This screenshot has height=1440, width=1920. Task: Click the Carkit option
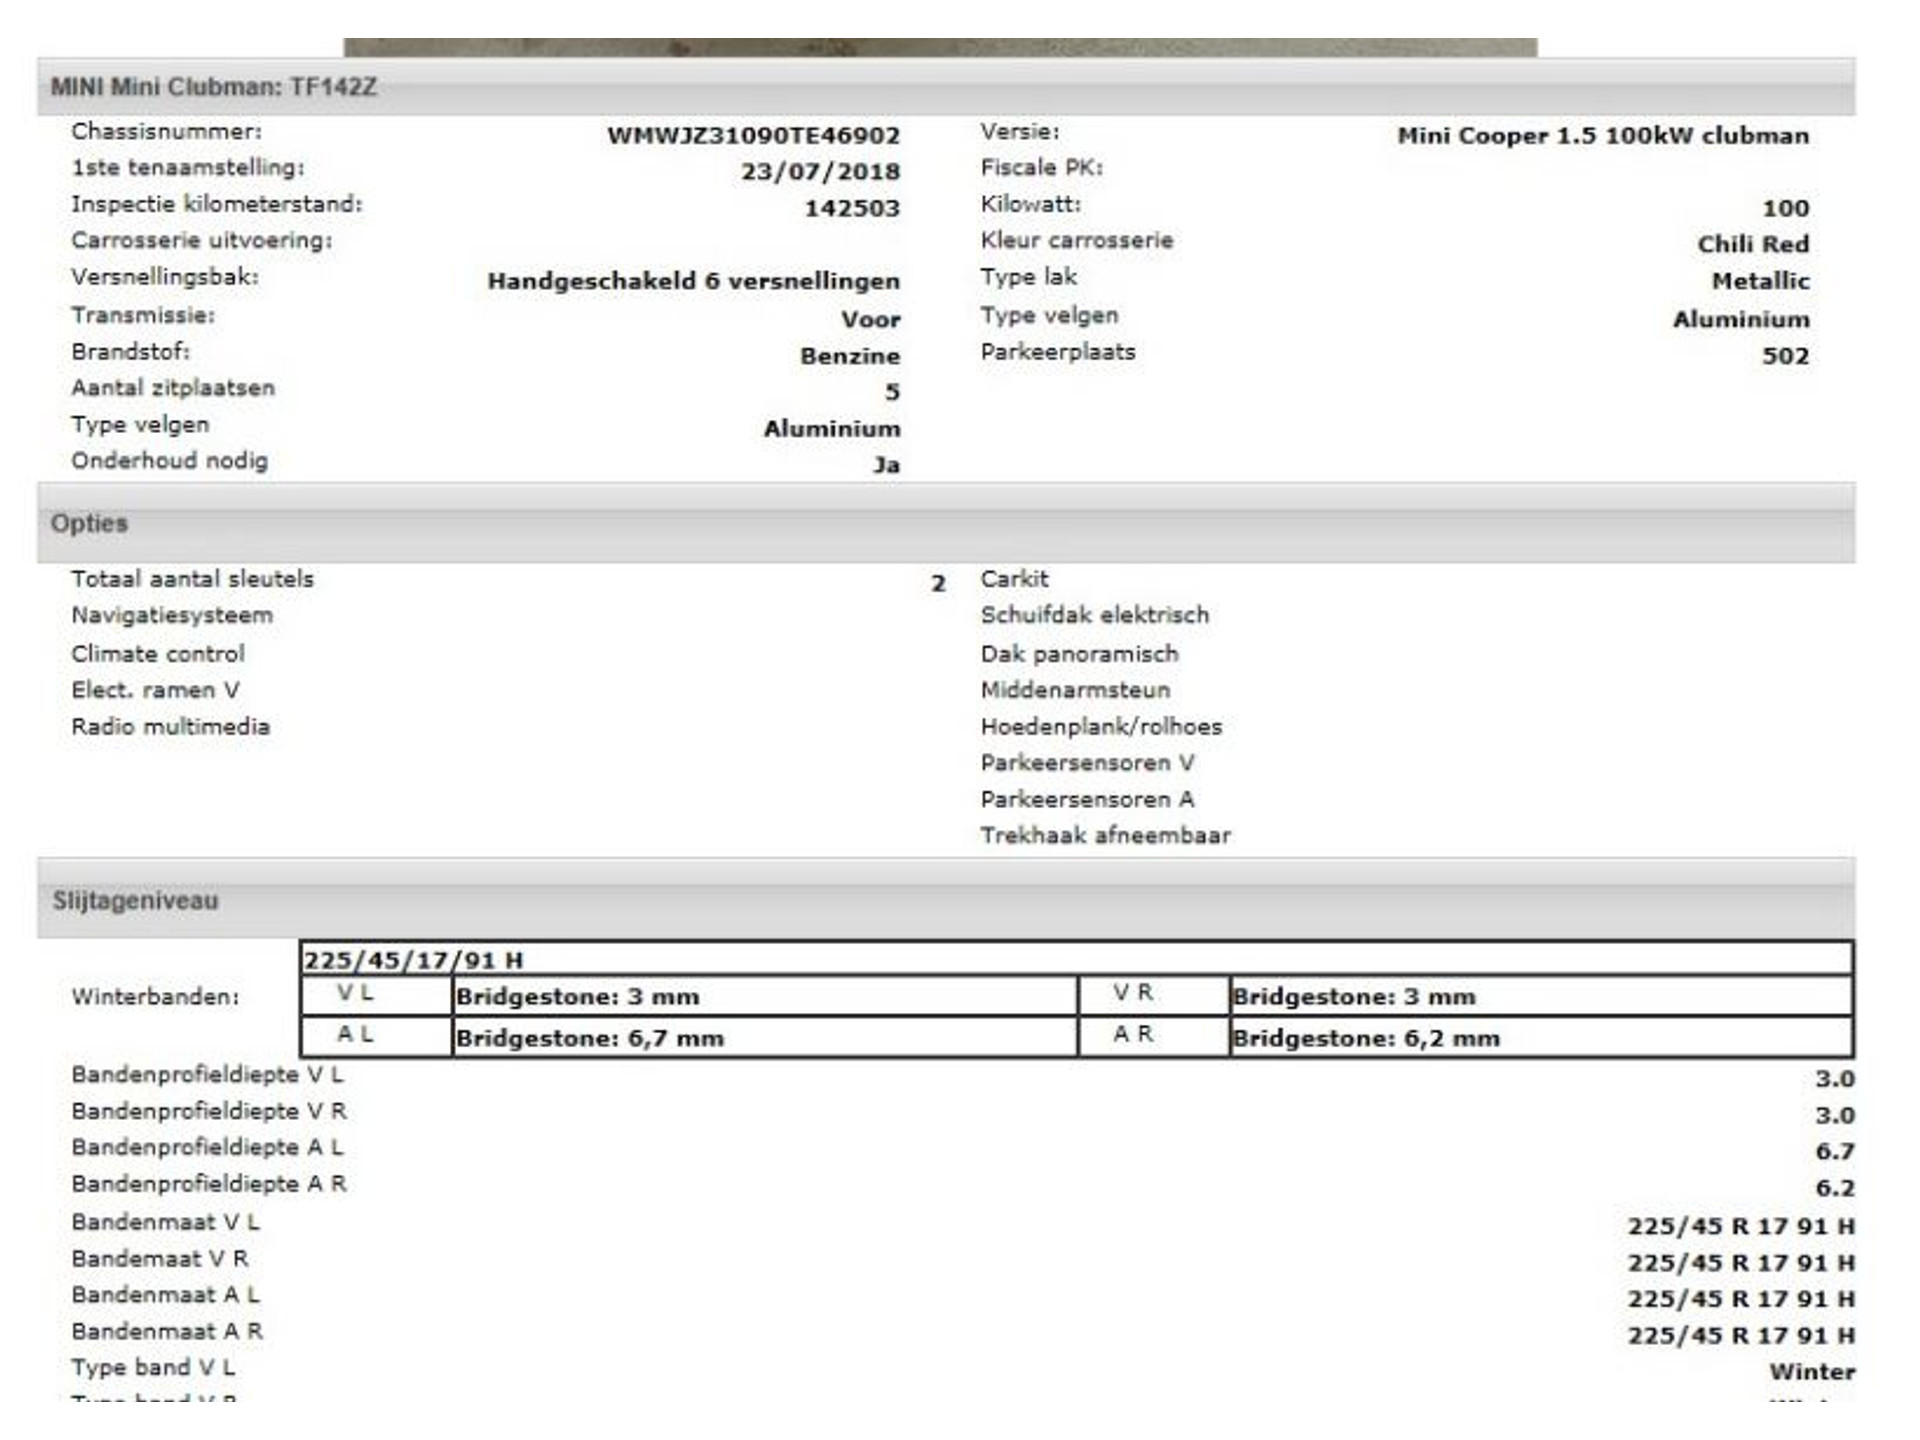(1014, 579)
